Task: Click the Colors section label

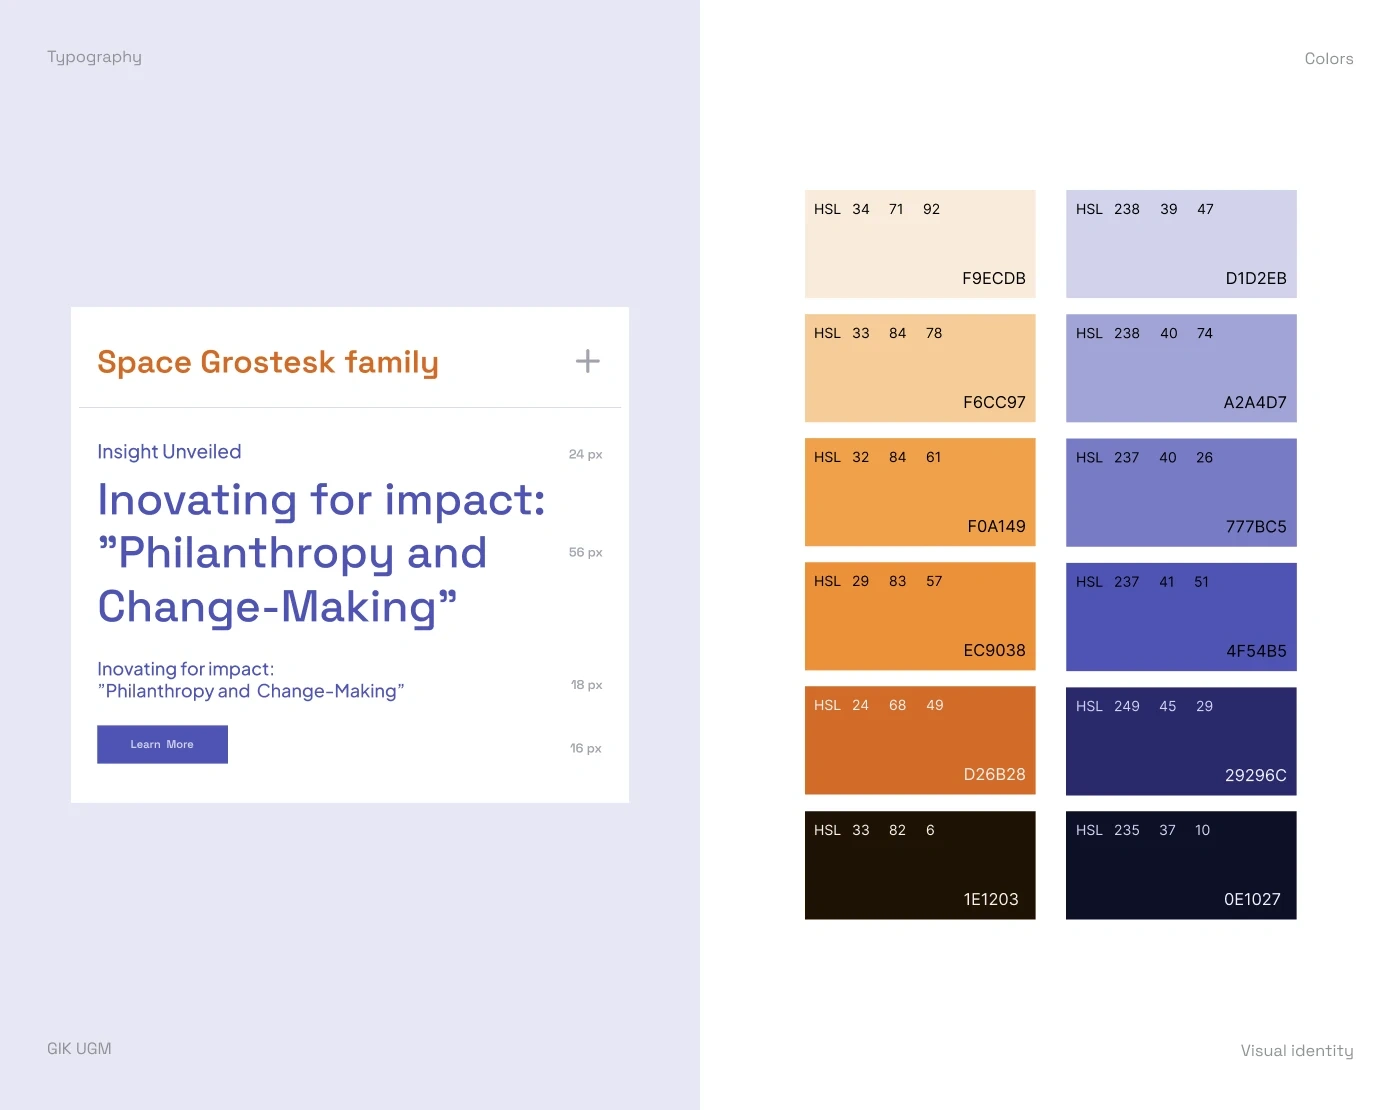Action: (x=1328, y=59)
